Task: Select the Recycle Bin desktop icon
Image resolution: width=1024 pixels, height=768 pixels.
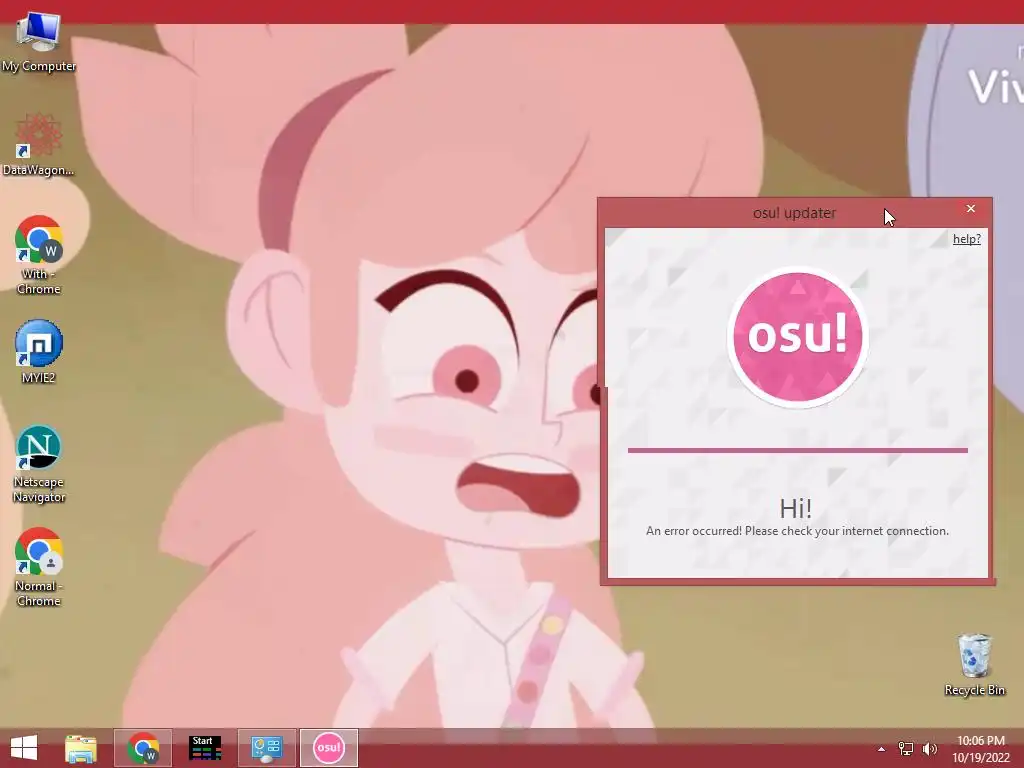Action: pos(974,664)
